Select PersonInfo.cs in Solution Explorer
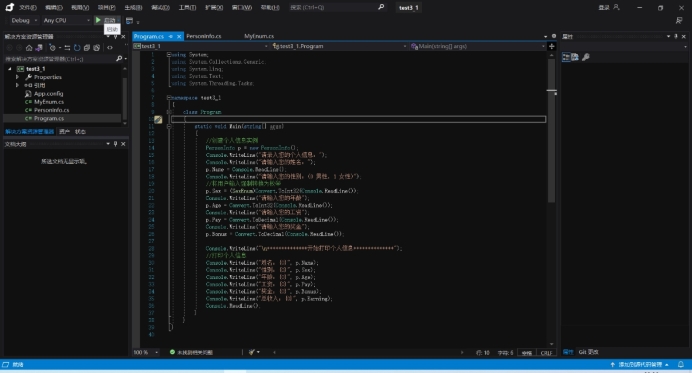 coord(51,110)
